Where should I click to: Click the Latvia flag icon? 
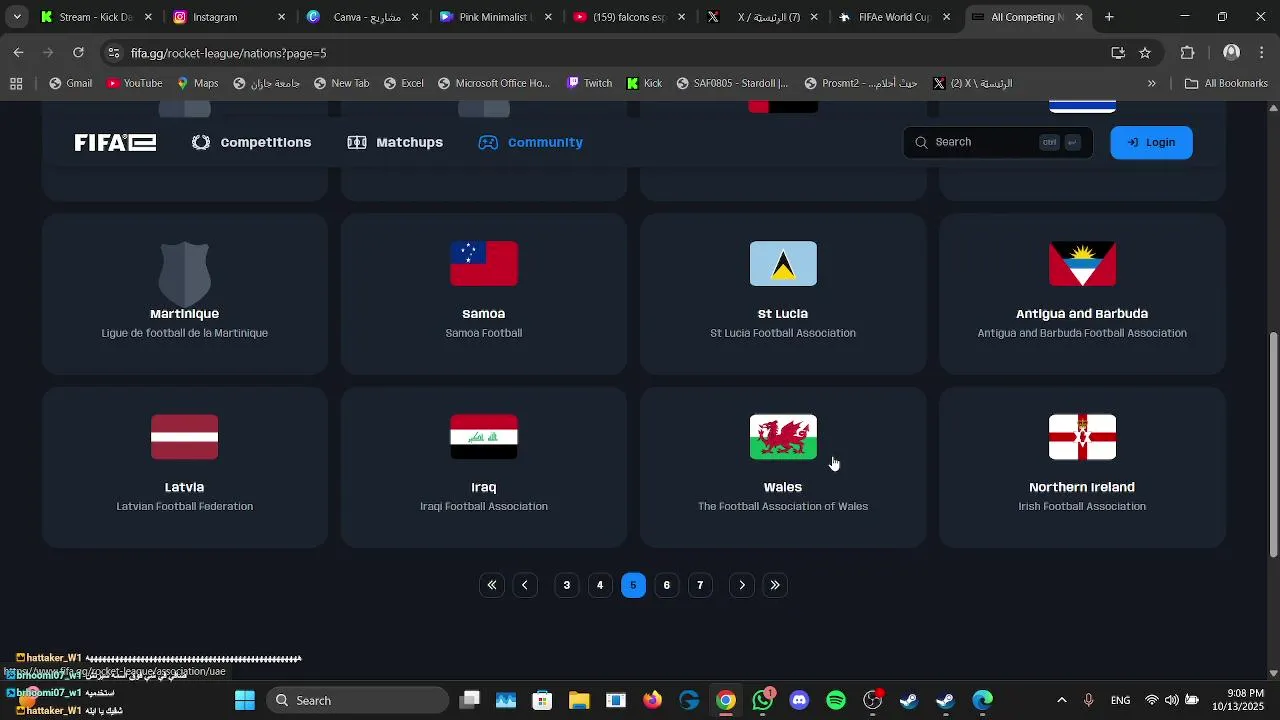pos(185,437)
